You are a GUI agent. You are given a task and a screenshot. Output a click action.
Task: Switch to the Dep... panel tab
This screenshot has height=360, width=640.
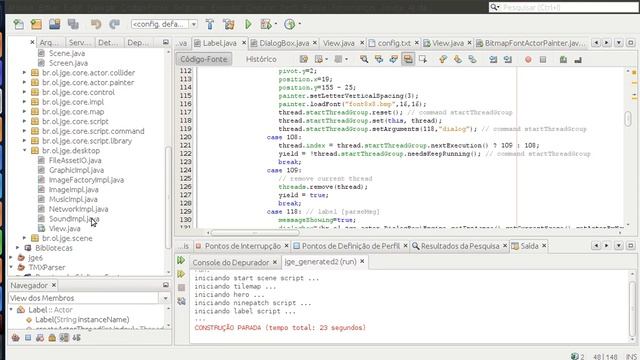point(138,42)
